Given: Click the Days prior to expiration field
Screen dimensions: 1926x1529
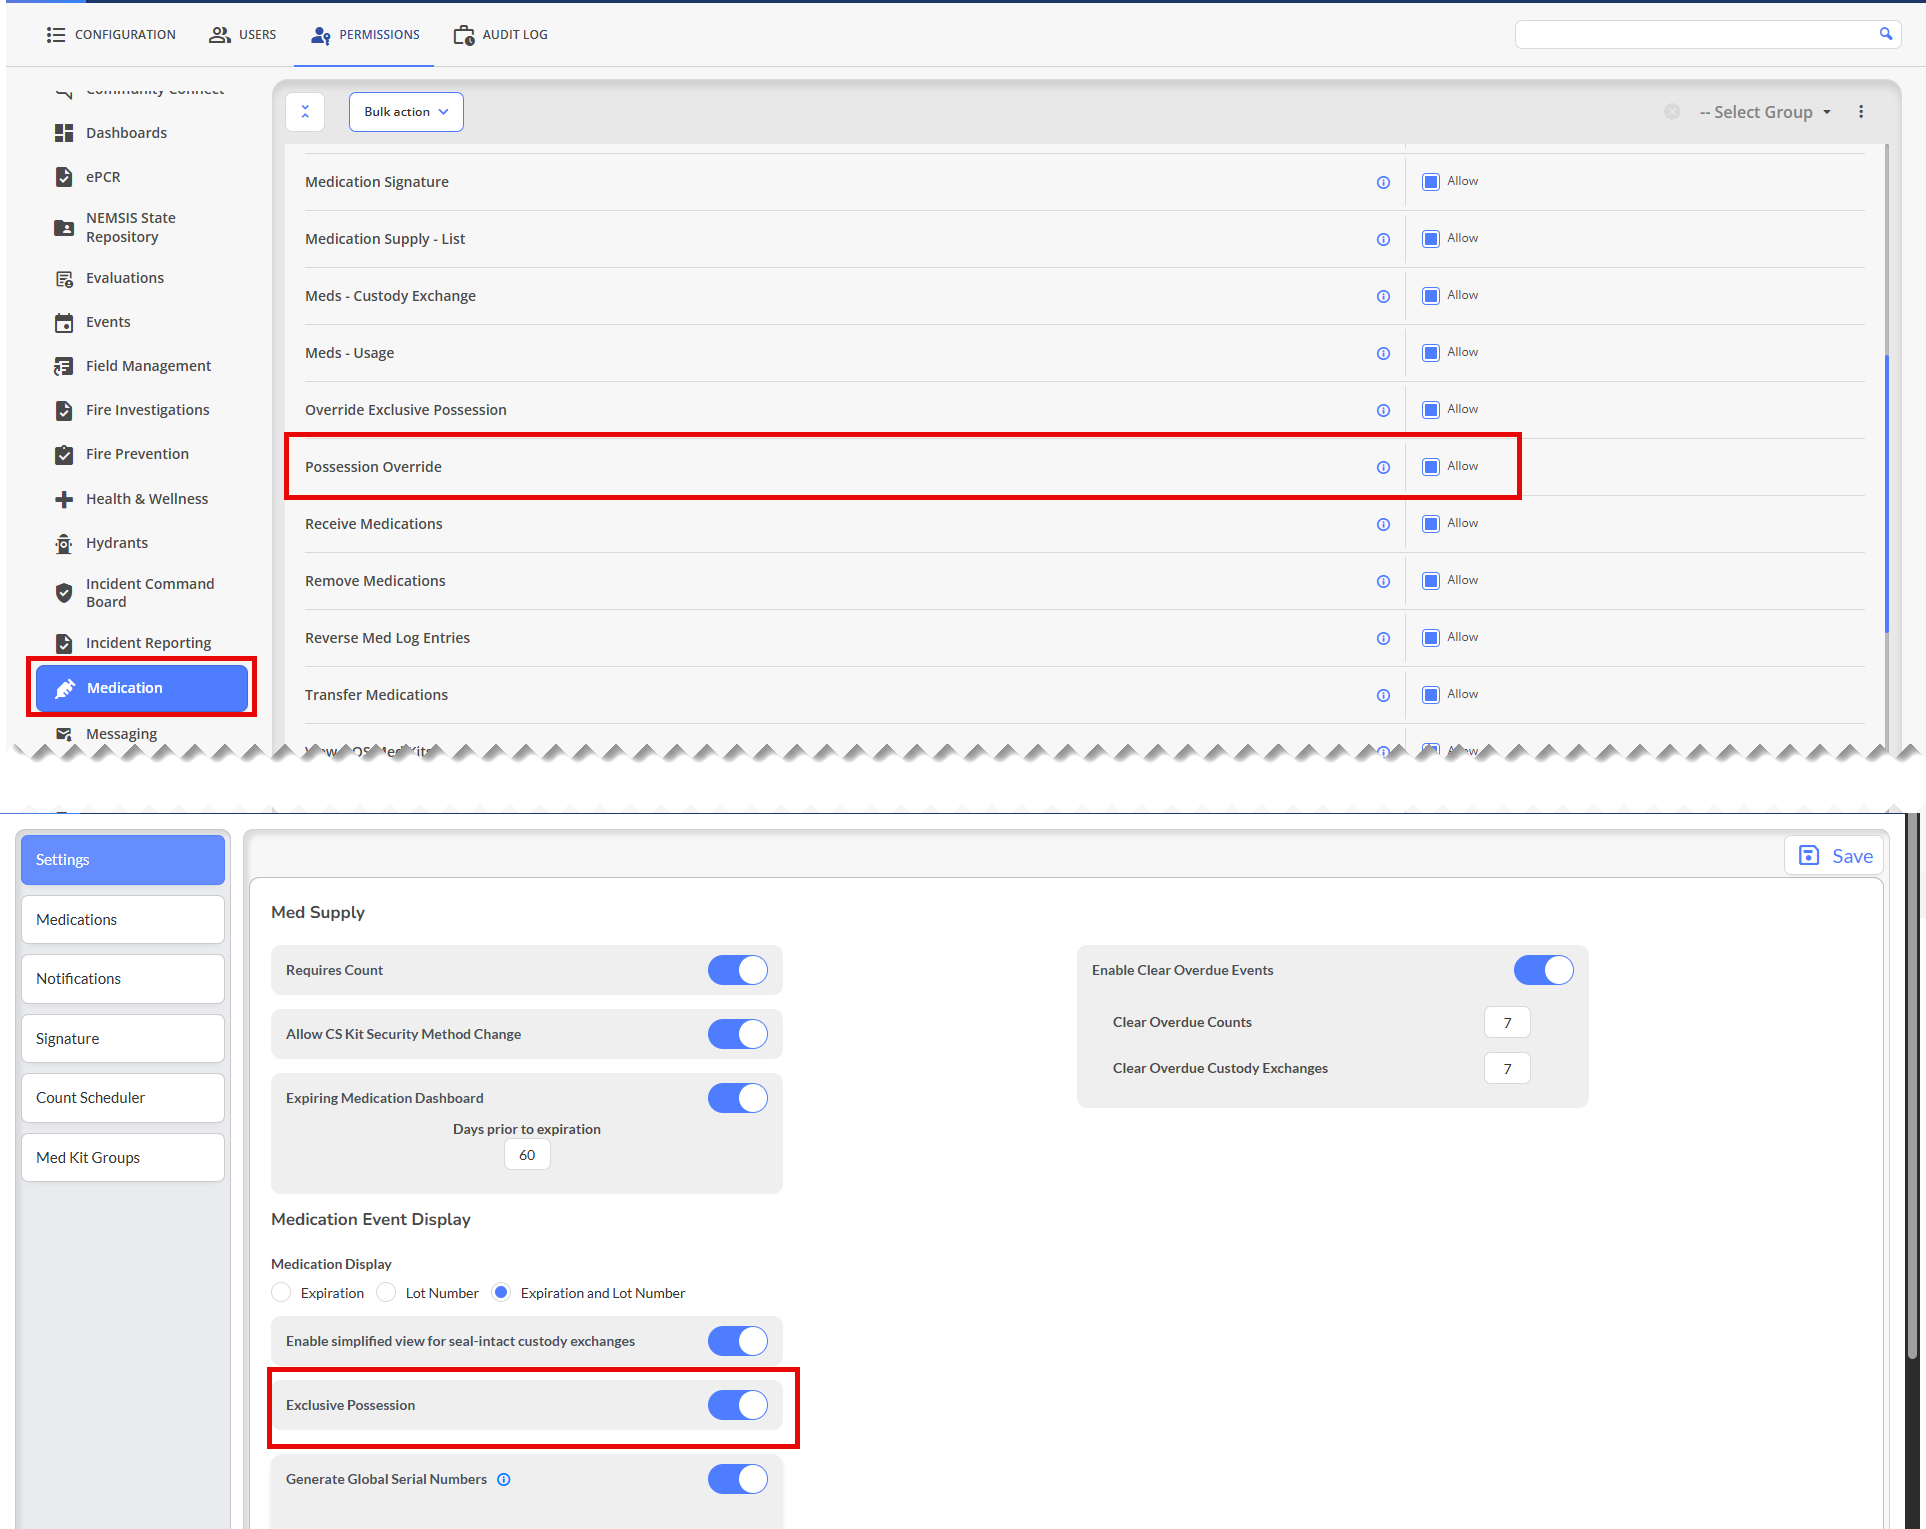Looking at the screenshot, I should point(527,1155).
